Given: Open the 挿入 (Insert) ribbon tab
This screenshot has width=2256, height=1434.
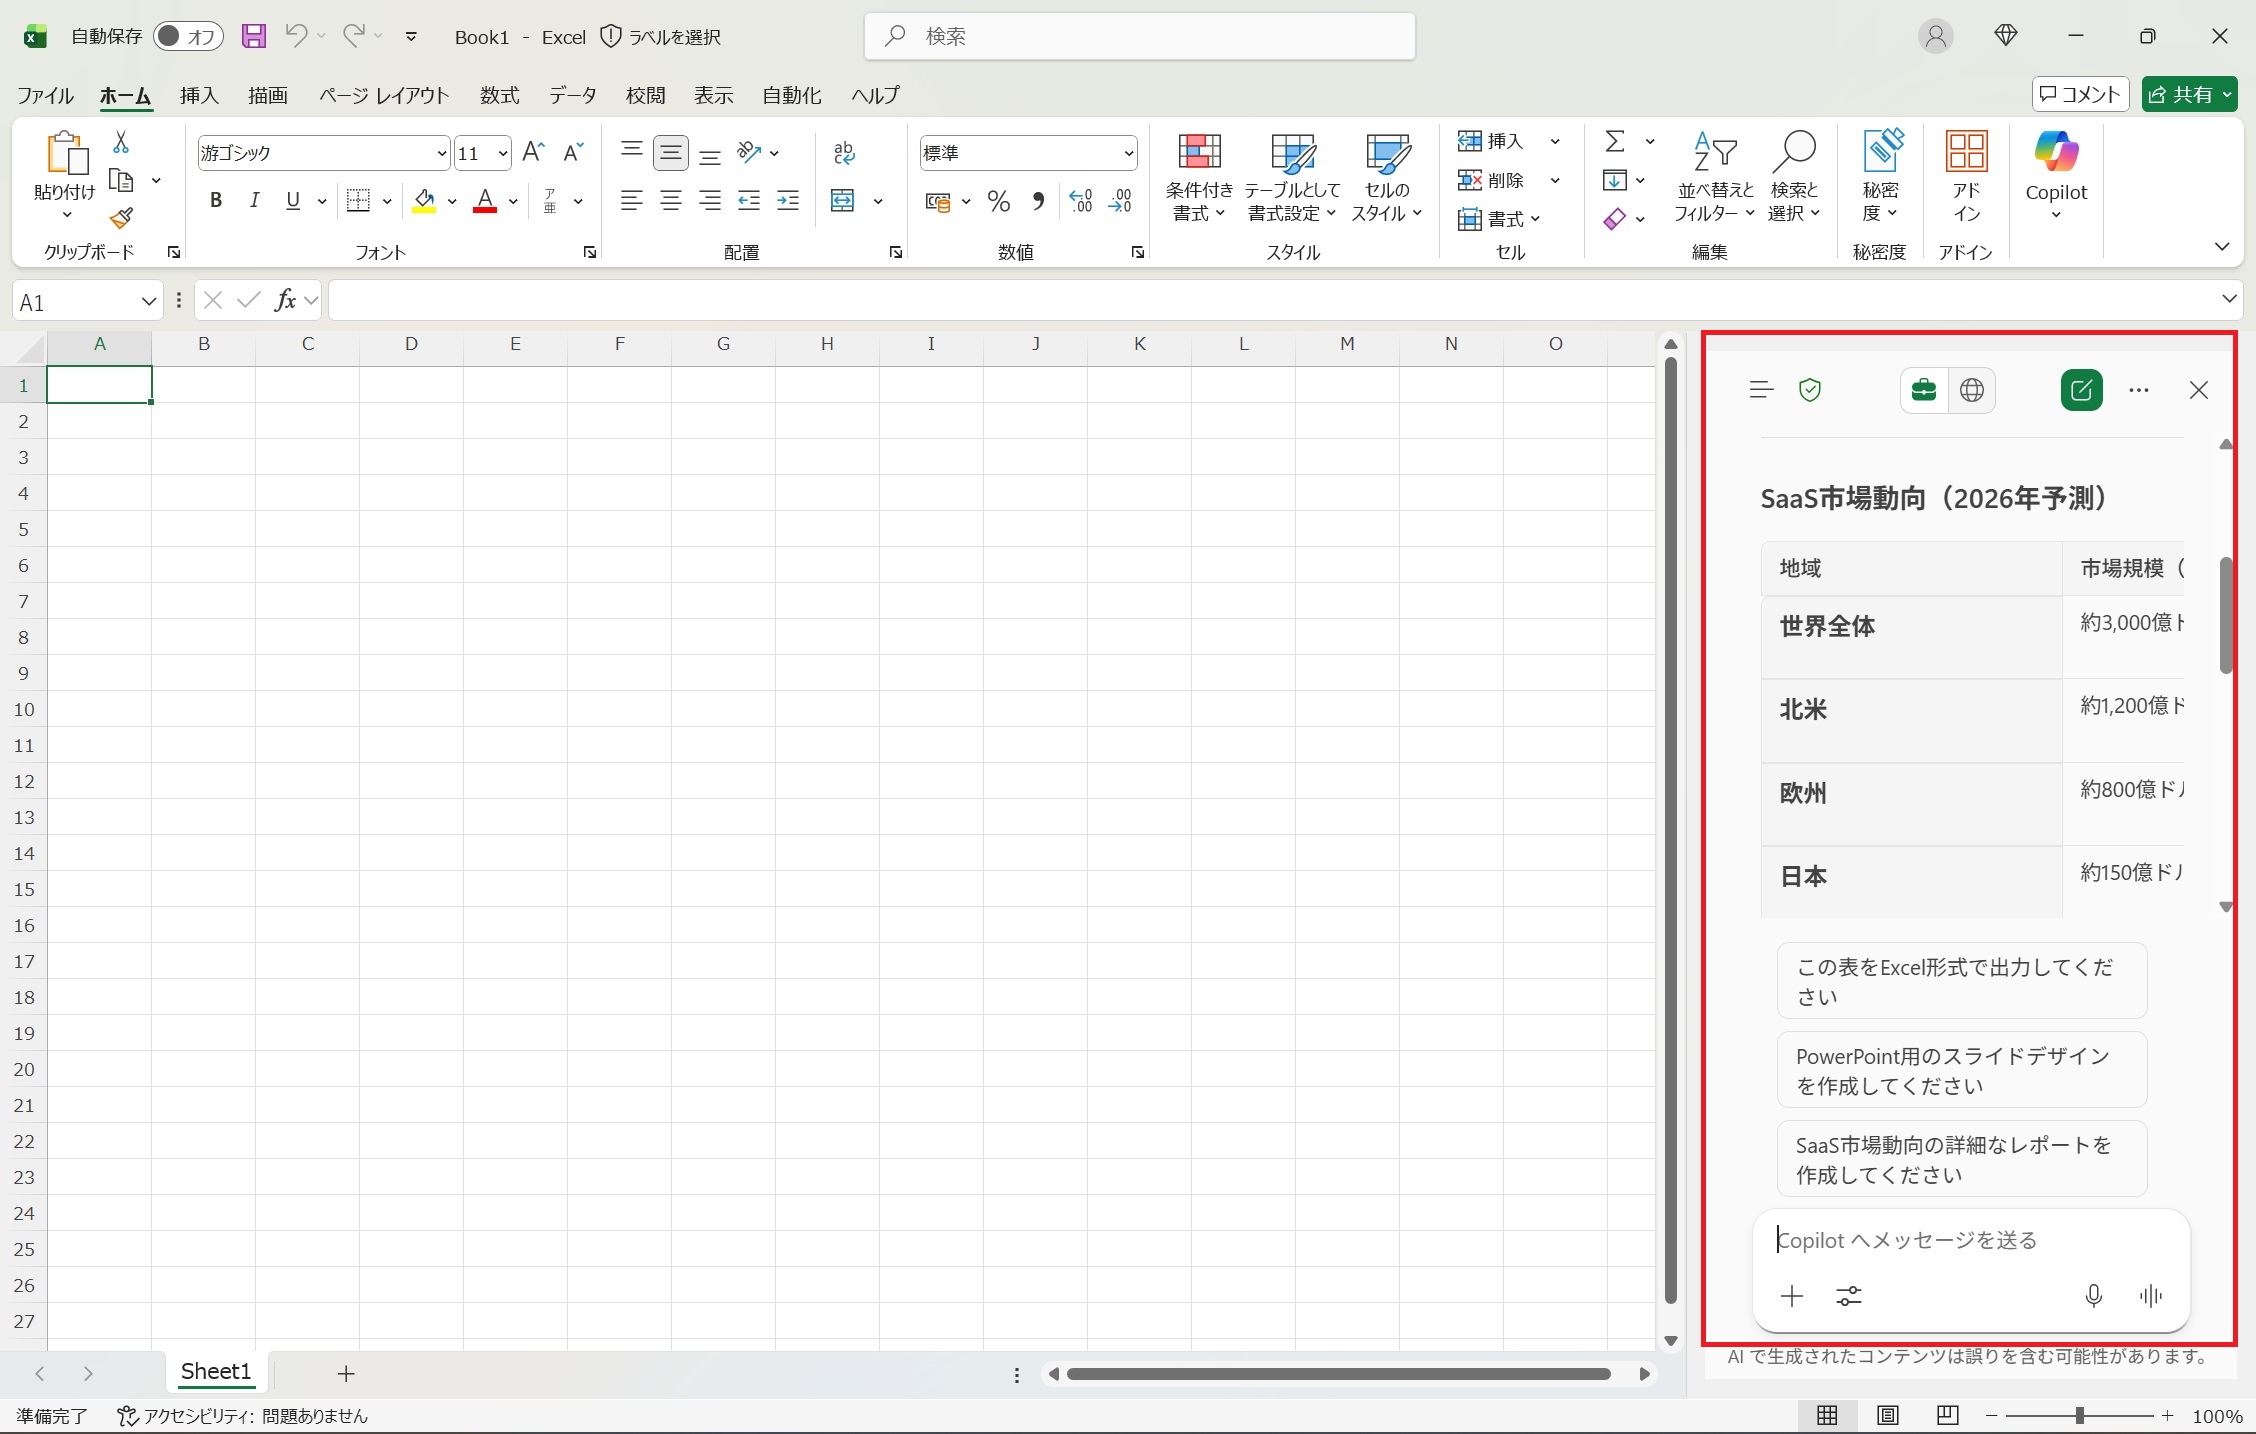Looking at the screenshot, I should [199, 95].
